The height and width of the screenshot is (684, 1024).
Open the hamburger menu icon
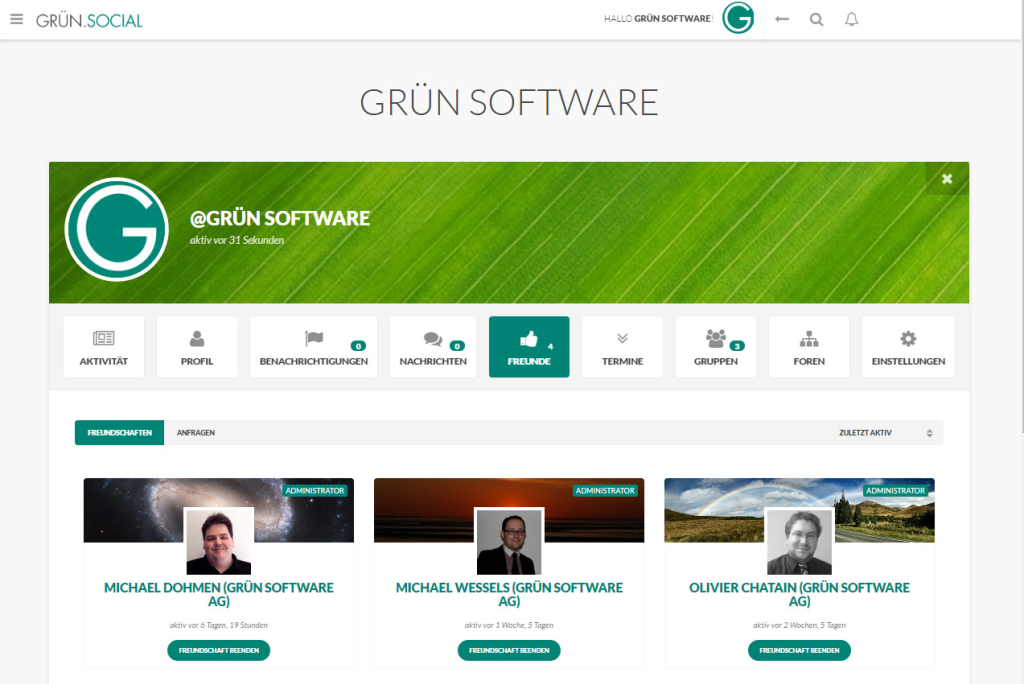[16, 19]
